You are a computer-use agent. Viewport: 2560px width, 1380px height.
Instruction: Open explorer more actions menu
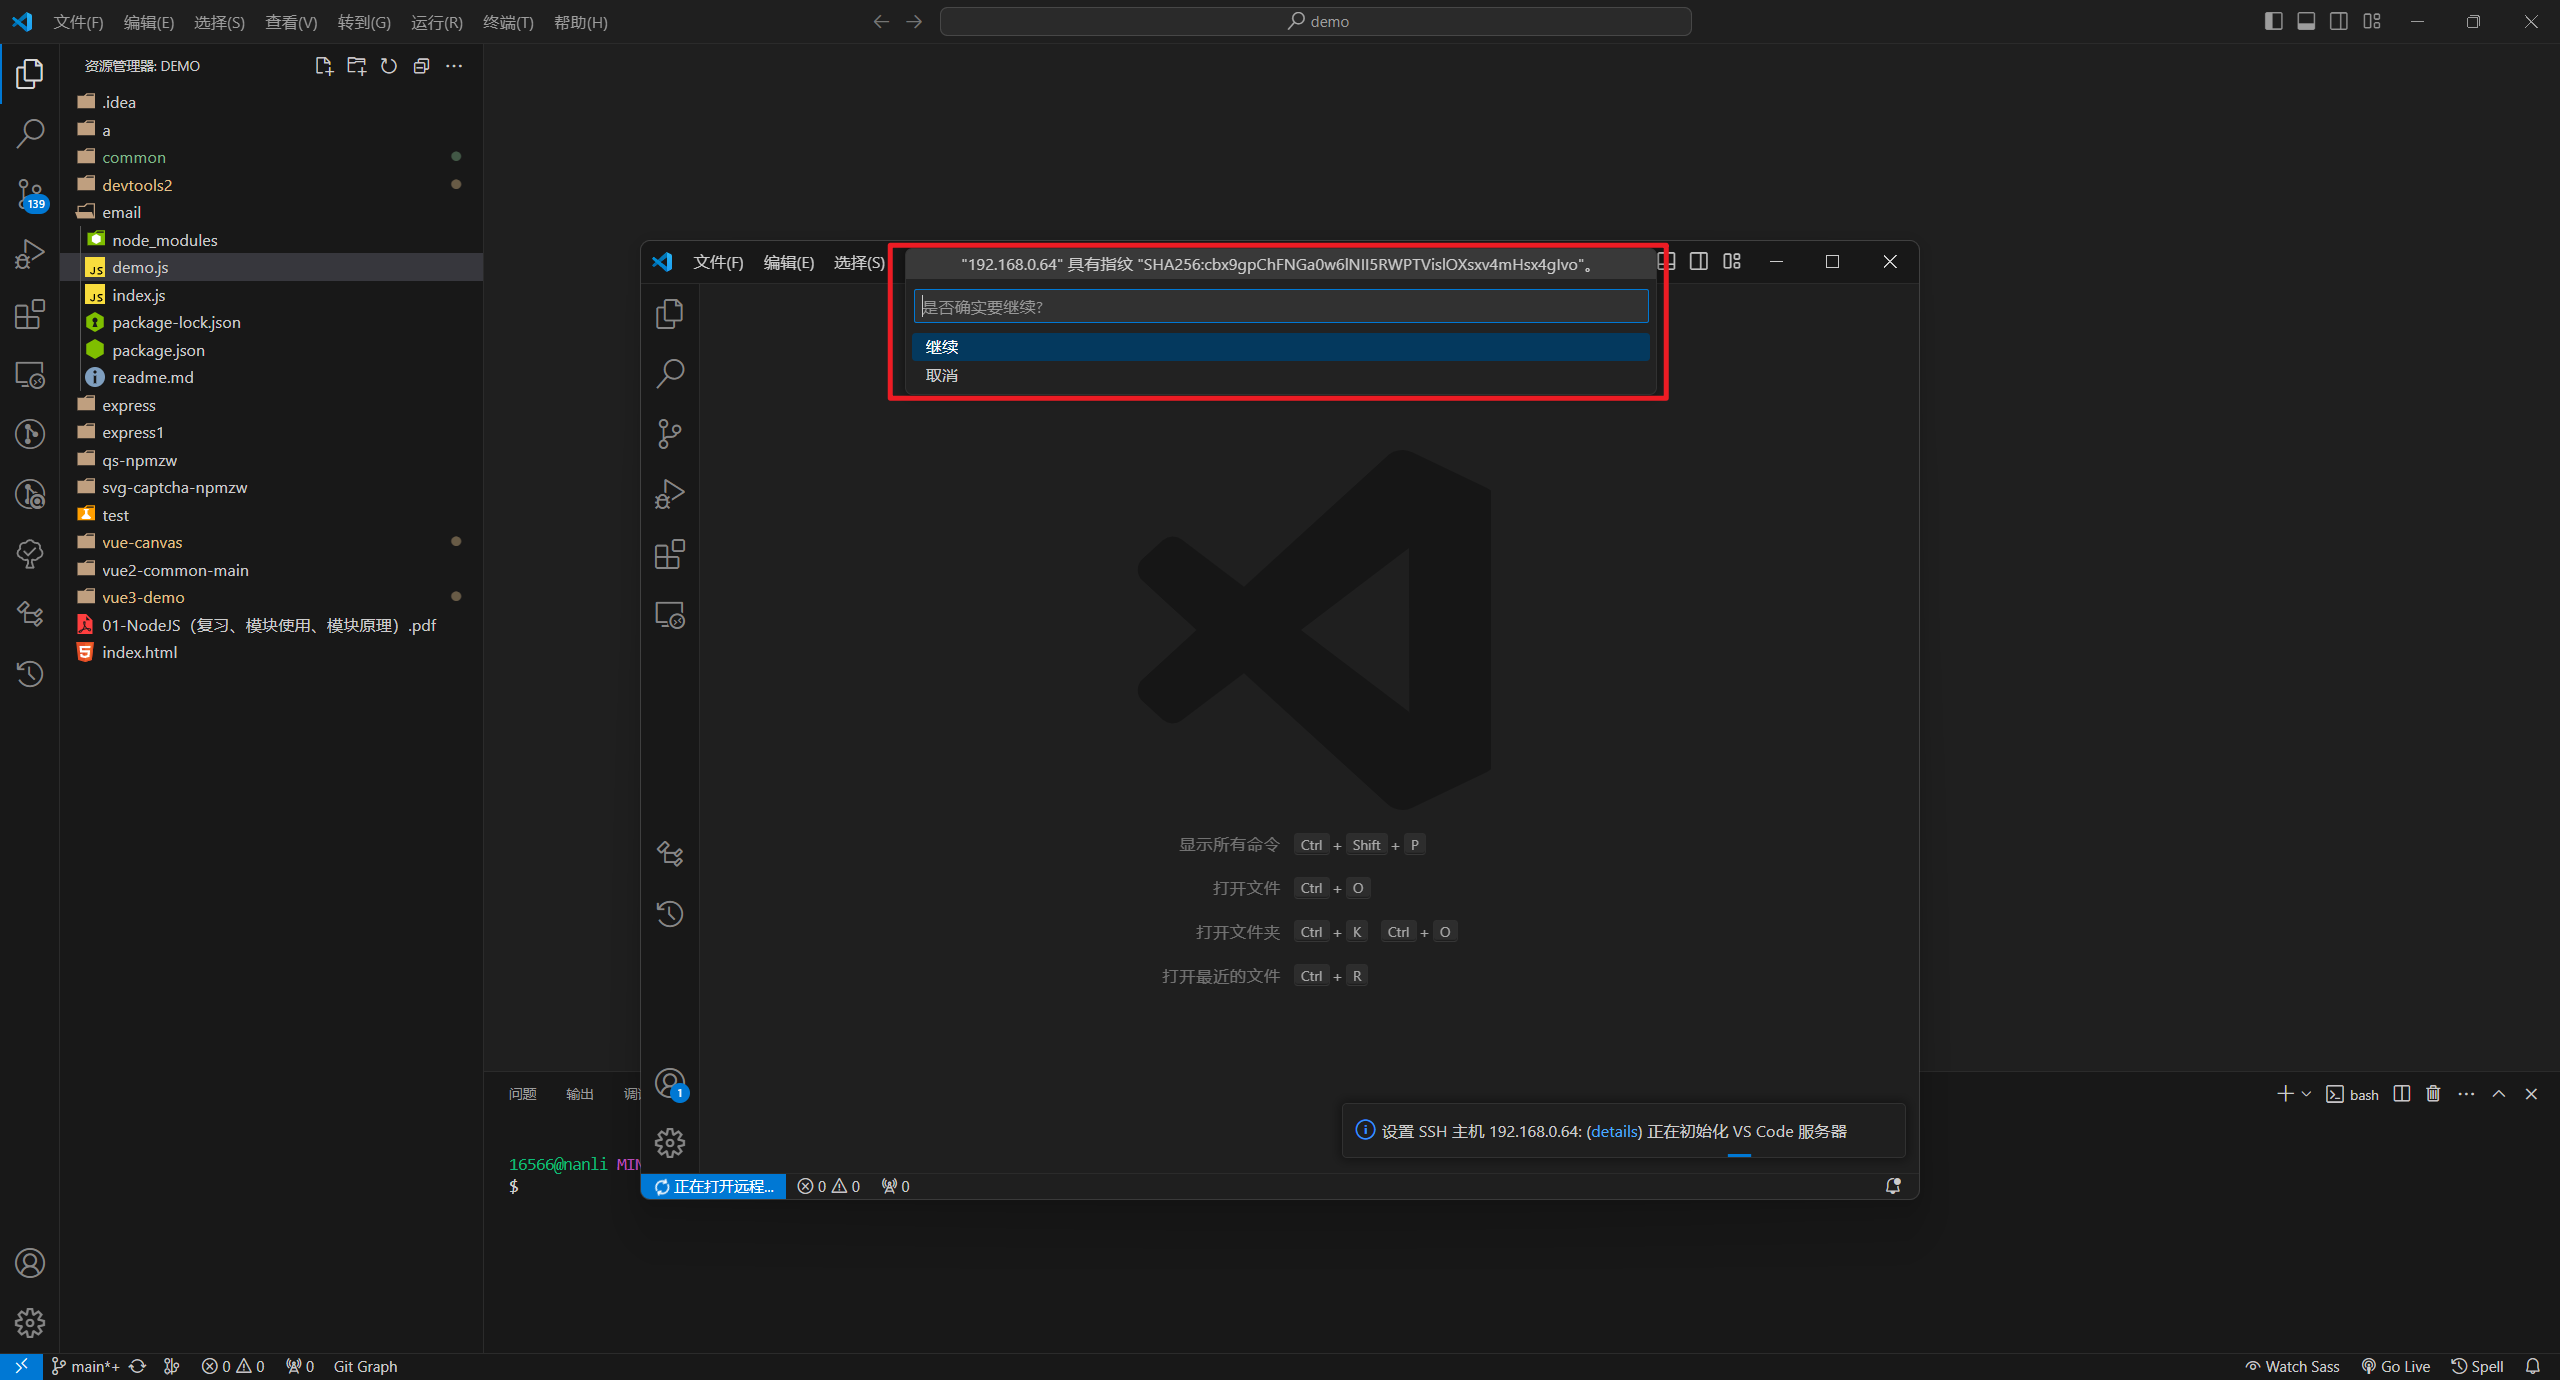[x=454, y=66]
